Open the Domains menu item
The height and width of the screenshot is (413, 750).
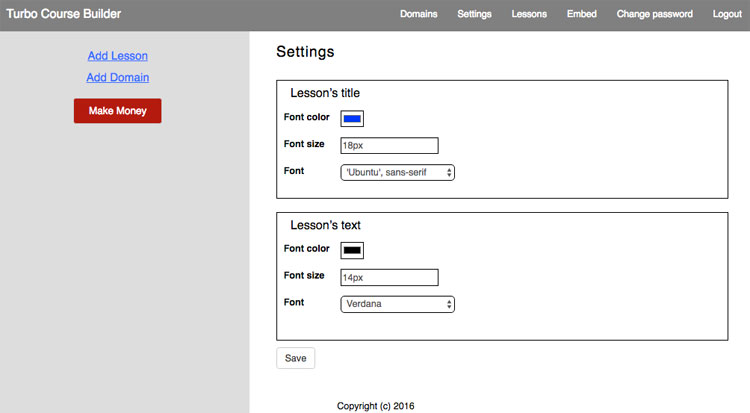(x=418, y=14)
